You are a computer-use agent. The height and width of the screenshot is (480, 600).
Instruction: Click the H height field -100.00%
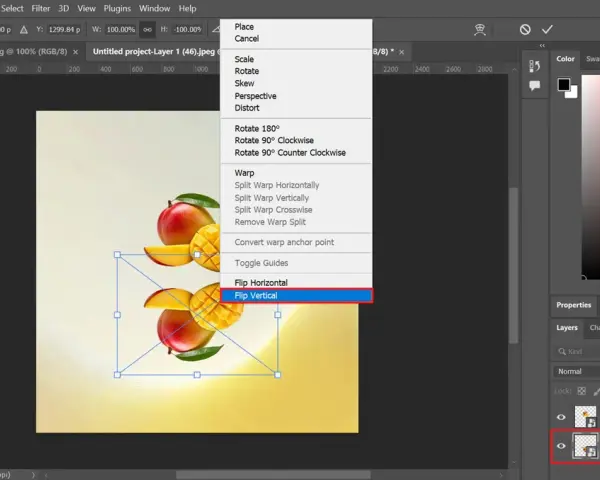[187, 29]
